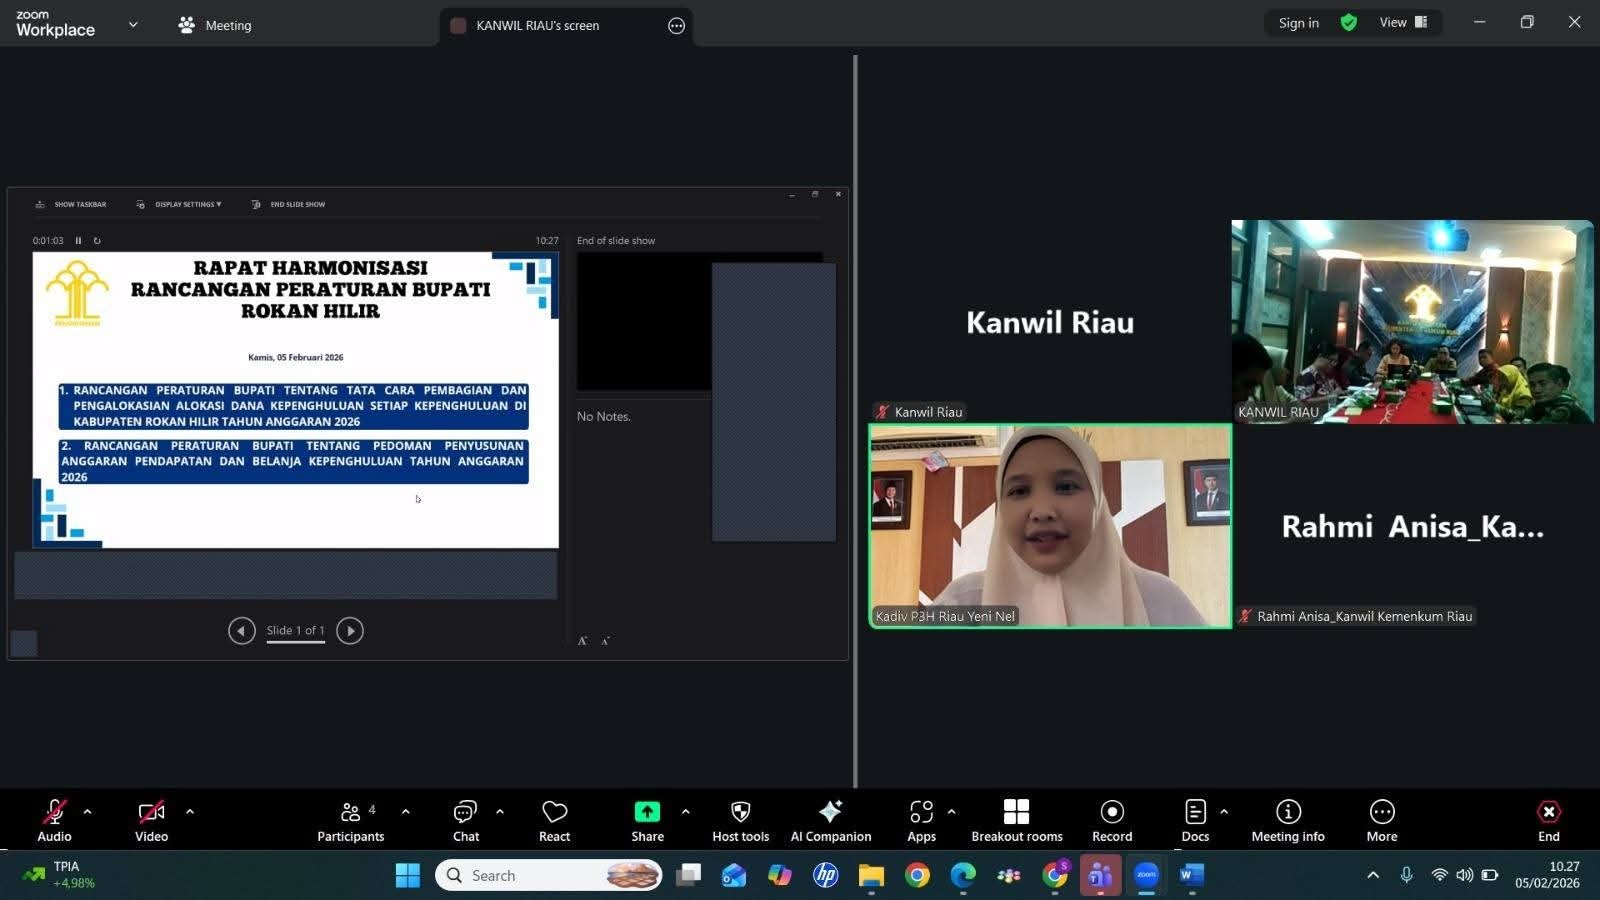The height and width of the screenshot is (900, 1600).
Task: Expand the Audio options arrow
Action: [87, 812]
